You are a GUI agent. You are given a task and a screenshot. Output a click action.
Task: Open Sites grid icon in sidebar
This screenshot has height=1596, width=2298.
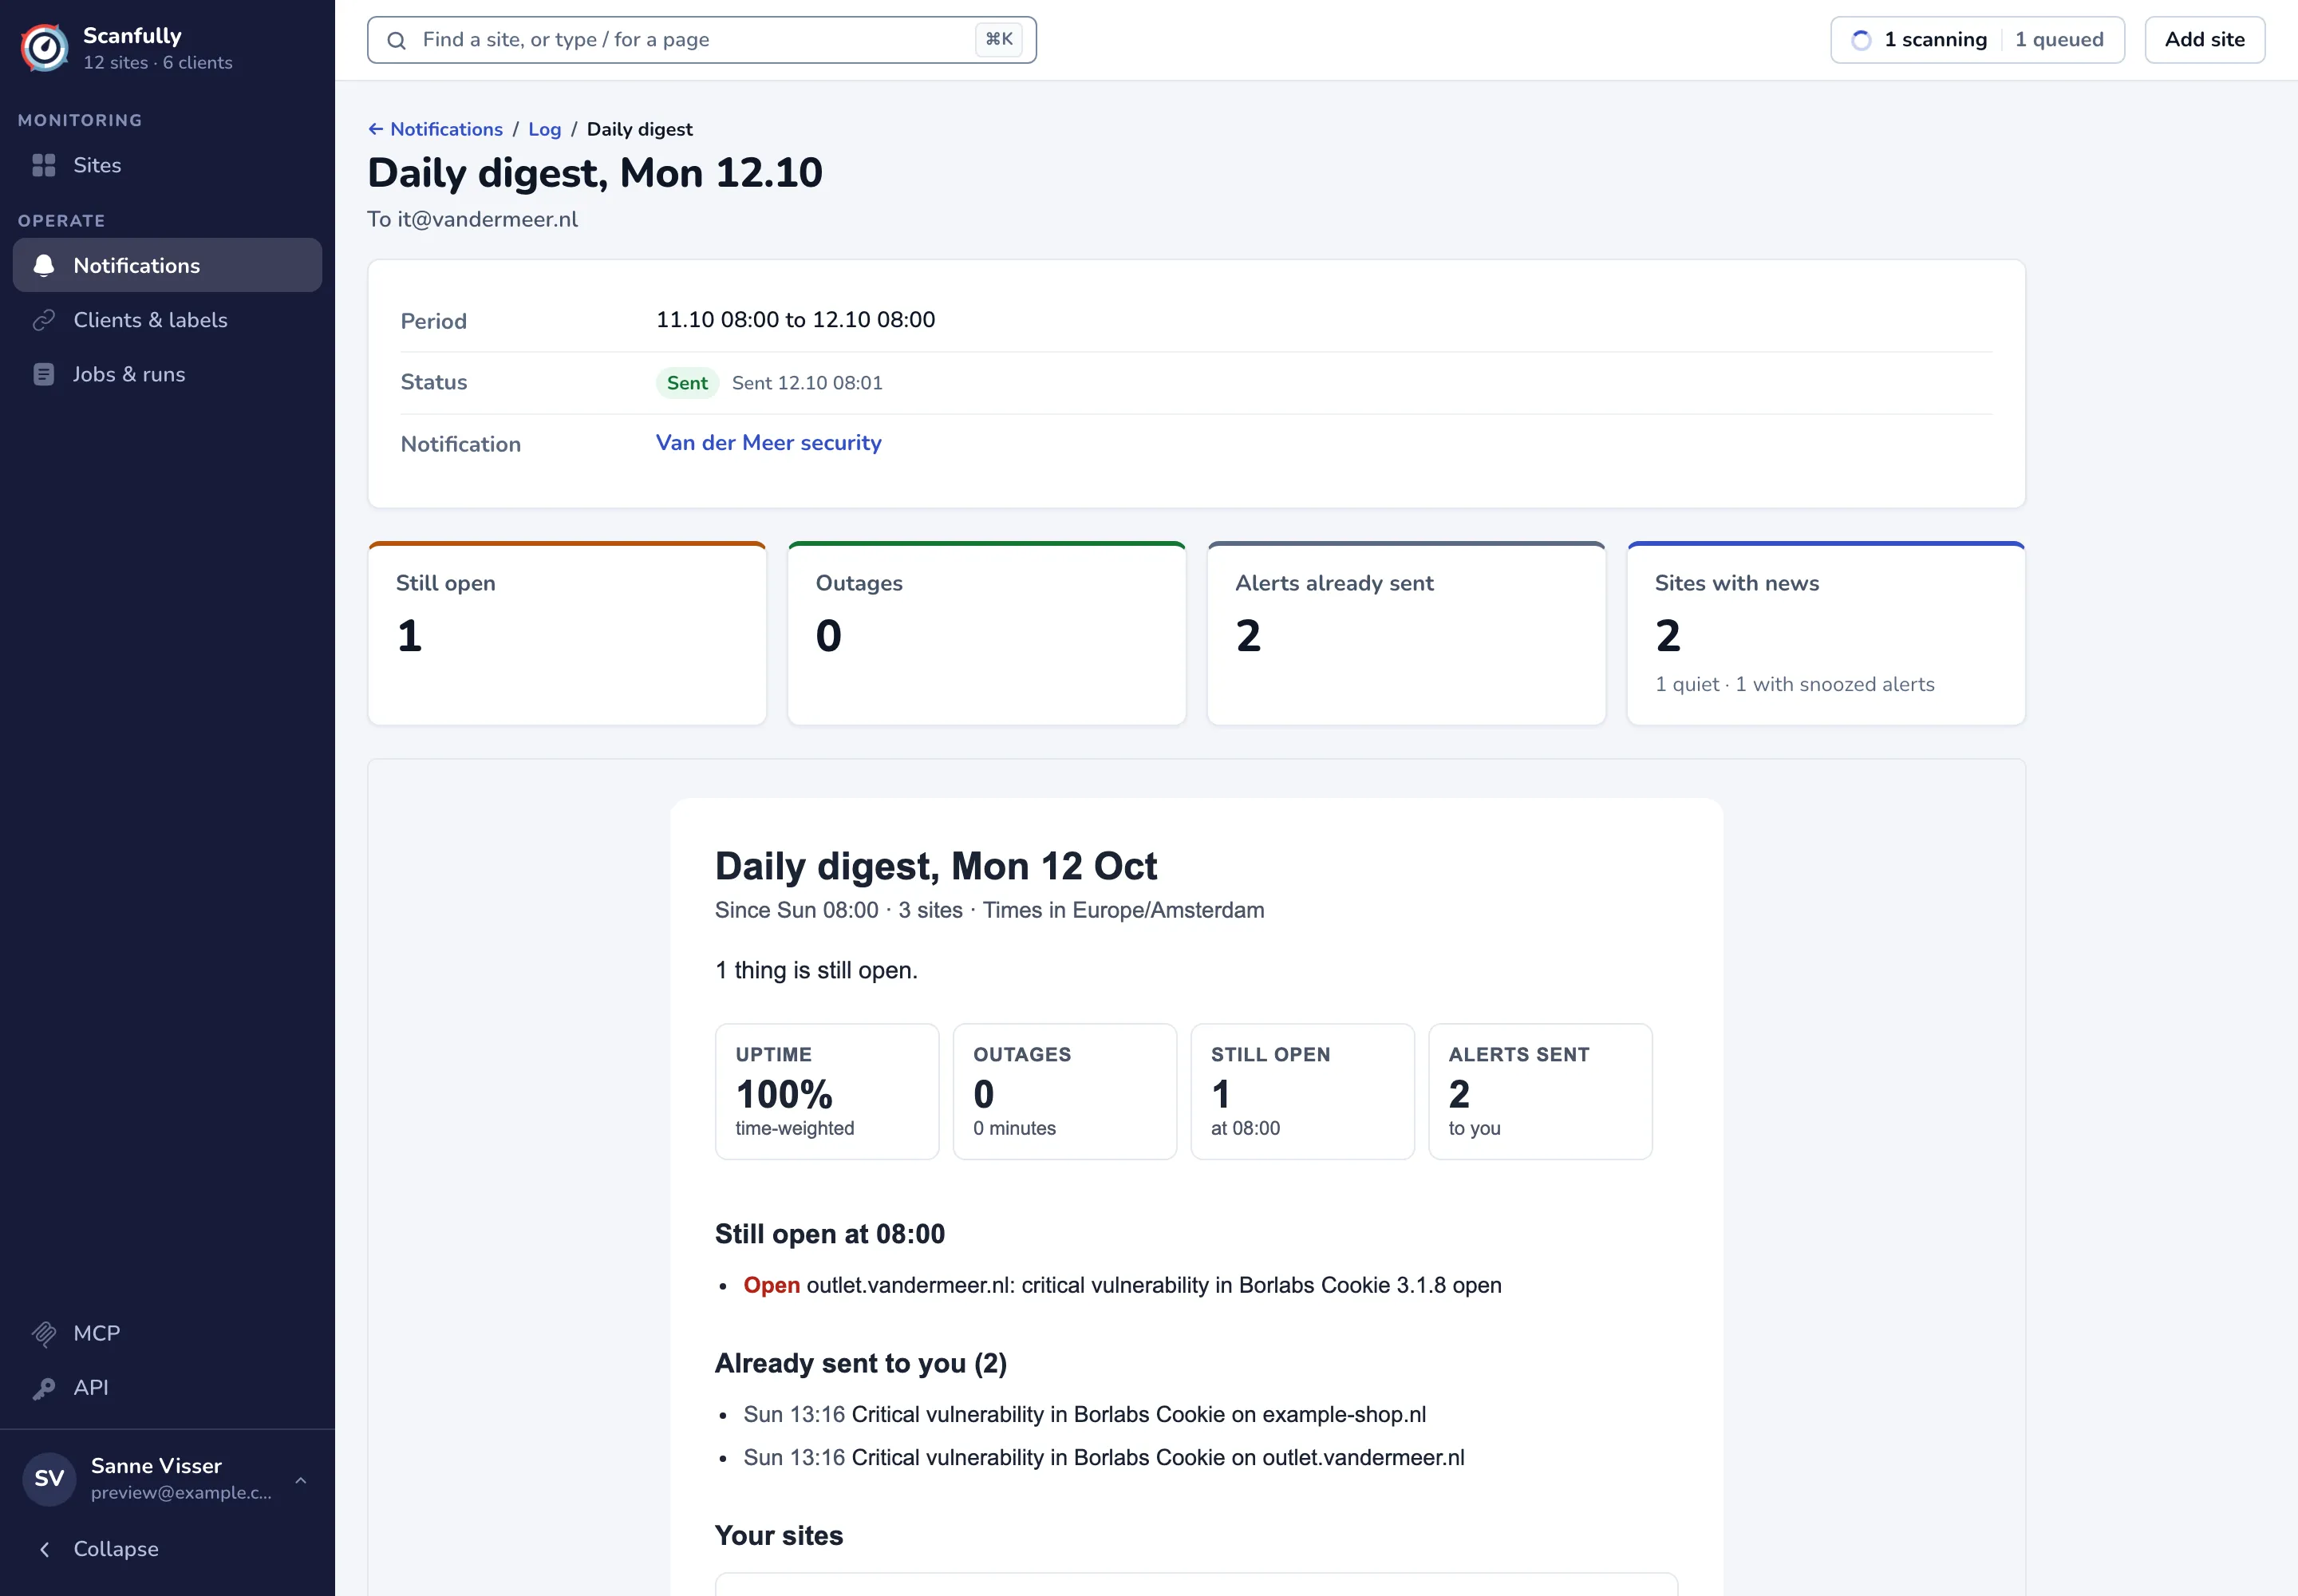(44, 165)
